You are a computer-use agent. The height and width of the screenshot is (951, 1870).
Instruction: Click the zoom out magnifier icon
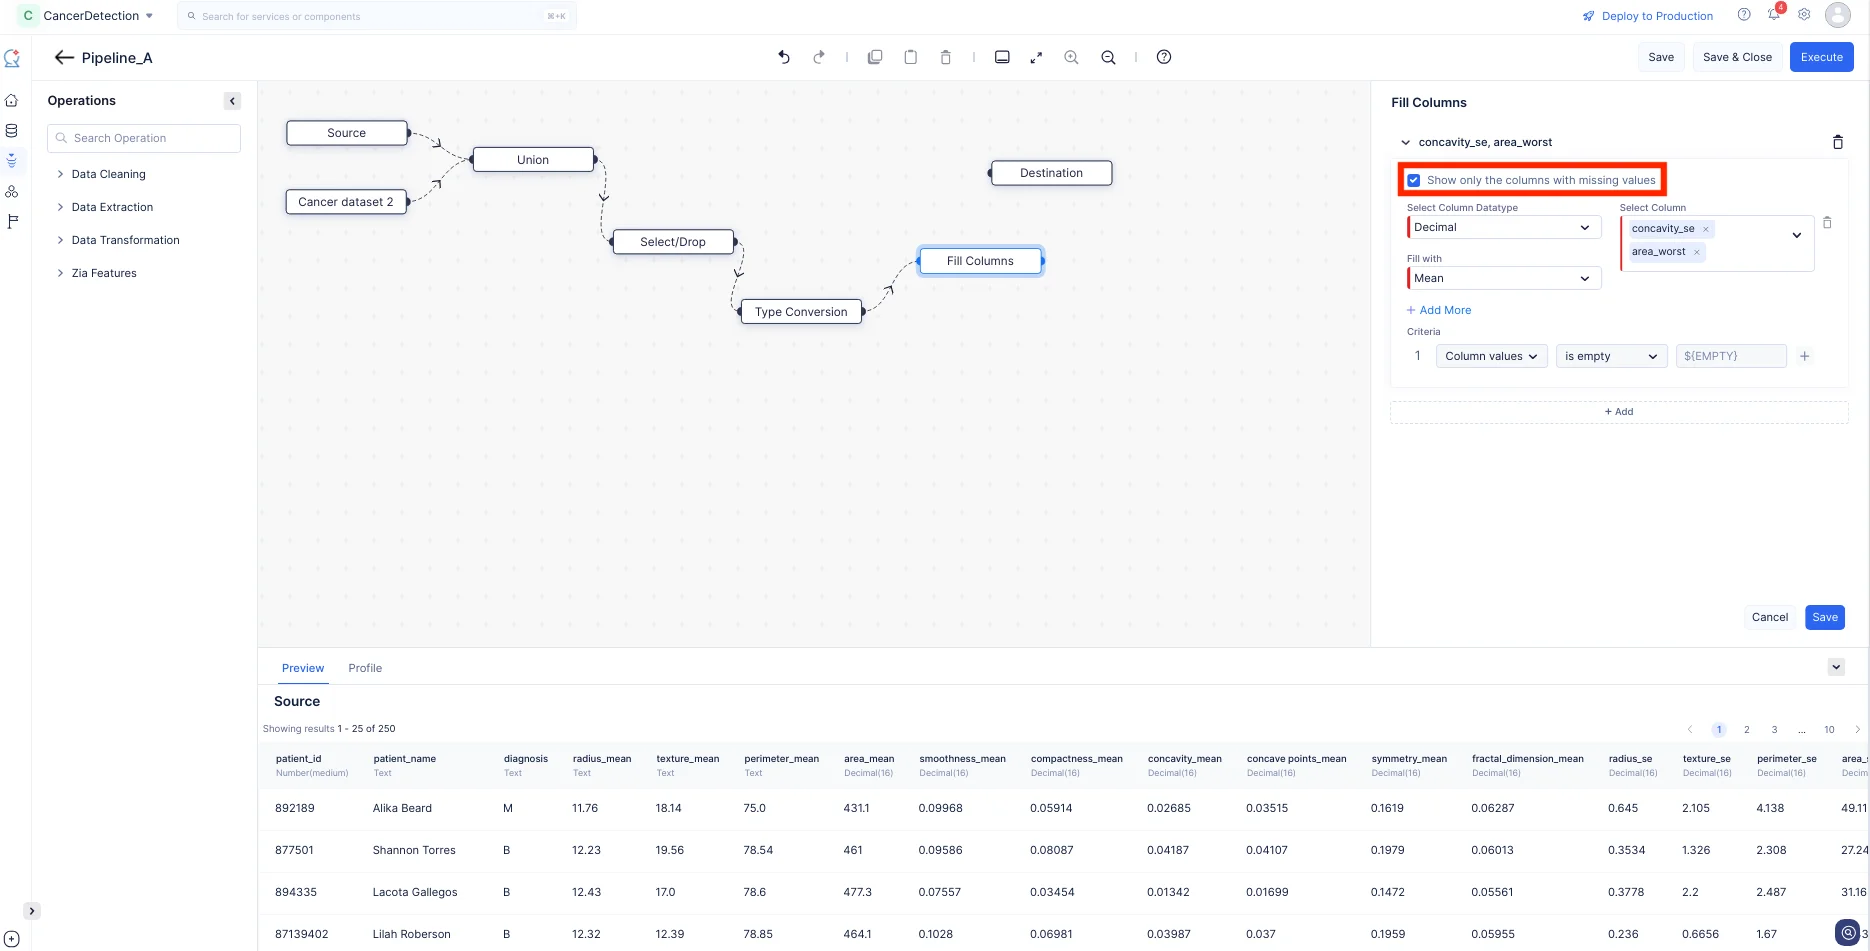[x=1108, y=57]
